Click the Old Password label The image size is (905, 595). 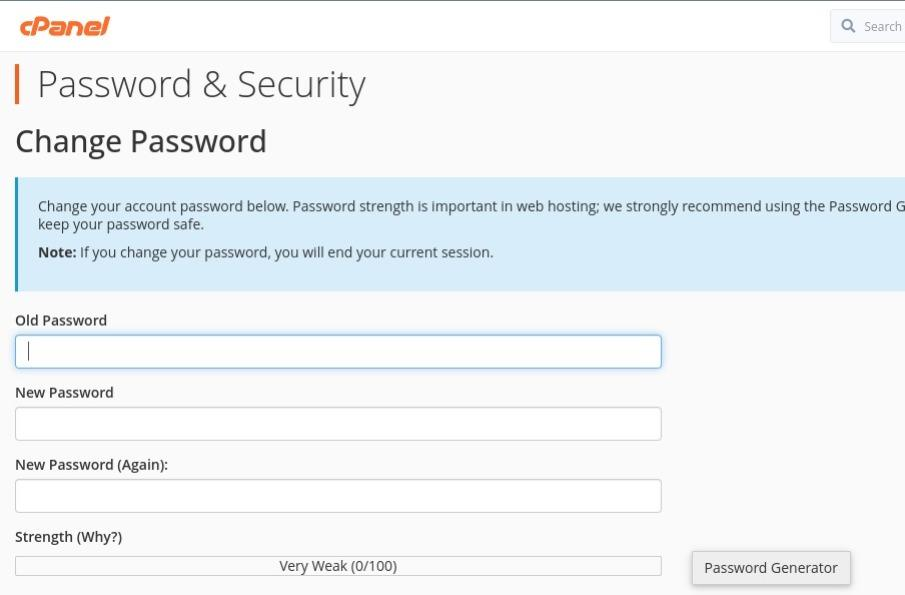tap(61, 320)
